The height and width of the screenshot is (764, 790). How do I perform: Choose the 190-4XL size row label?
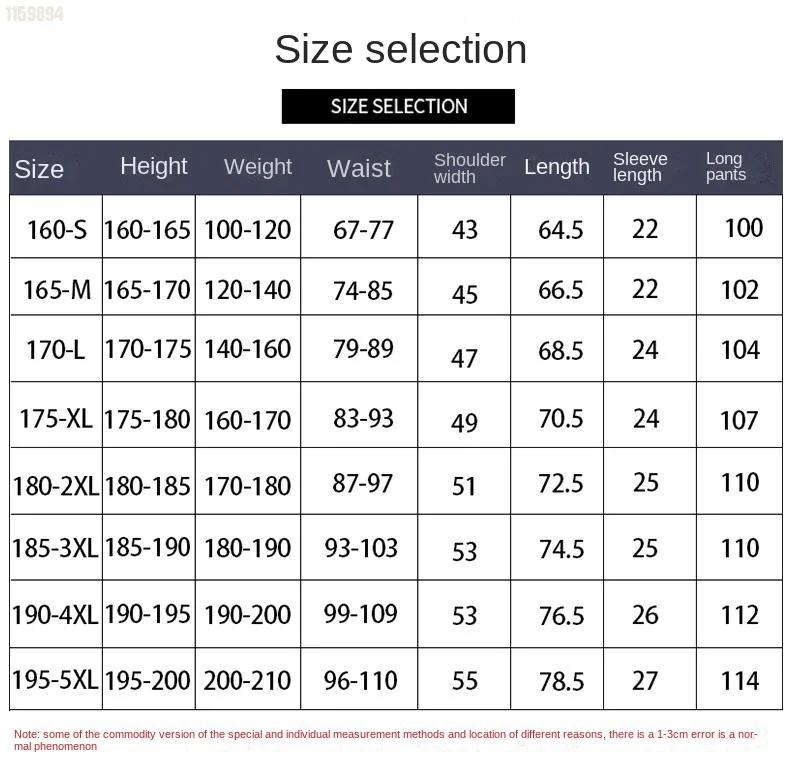[x=56, y=614]
